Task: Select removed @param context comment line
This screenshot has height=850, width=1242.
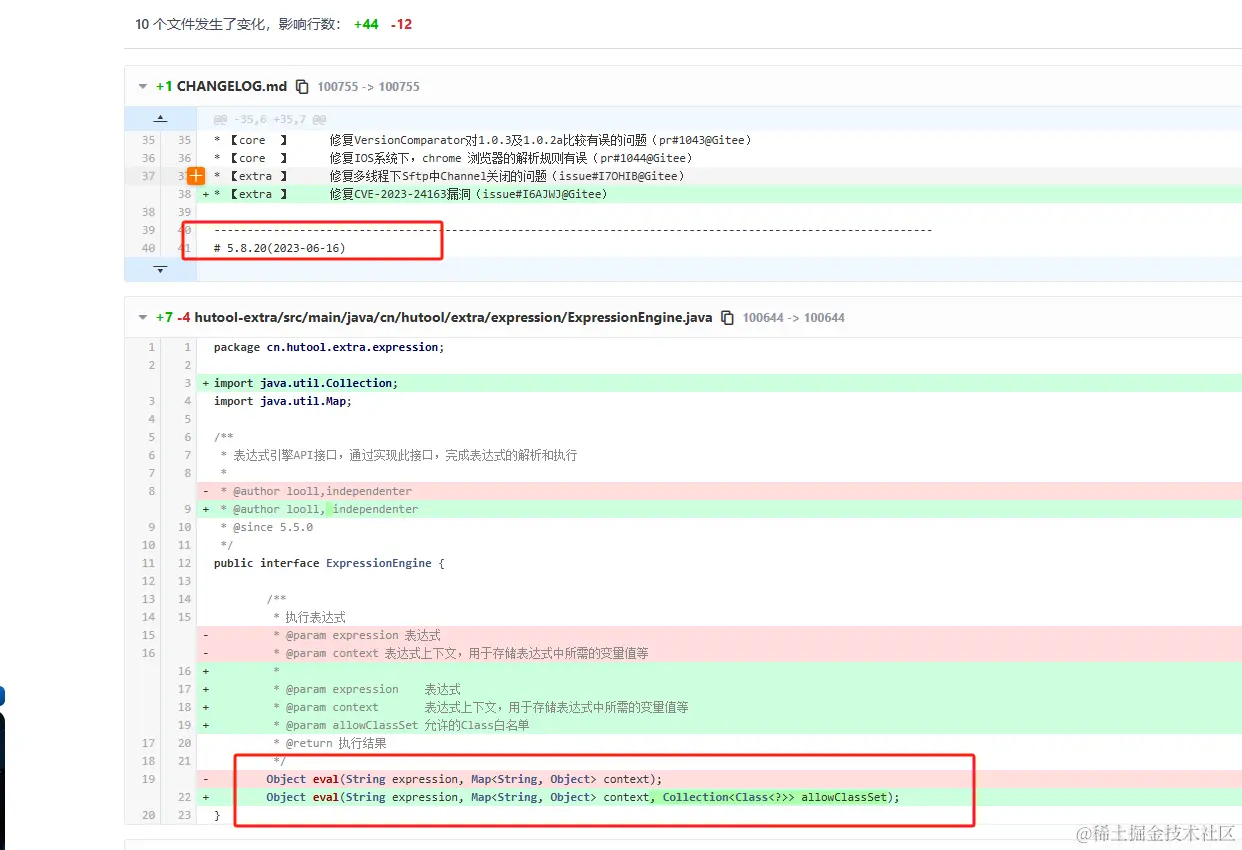Action: click(x=460, y=653)
